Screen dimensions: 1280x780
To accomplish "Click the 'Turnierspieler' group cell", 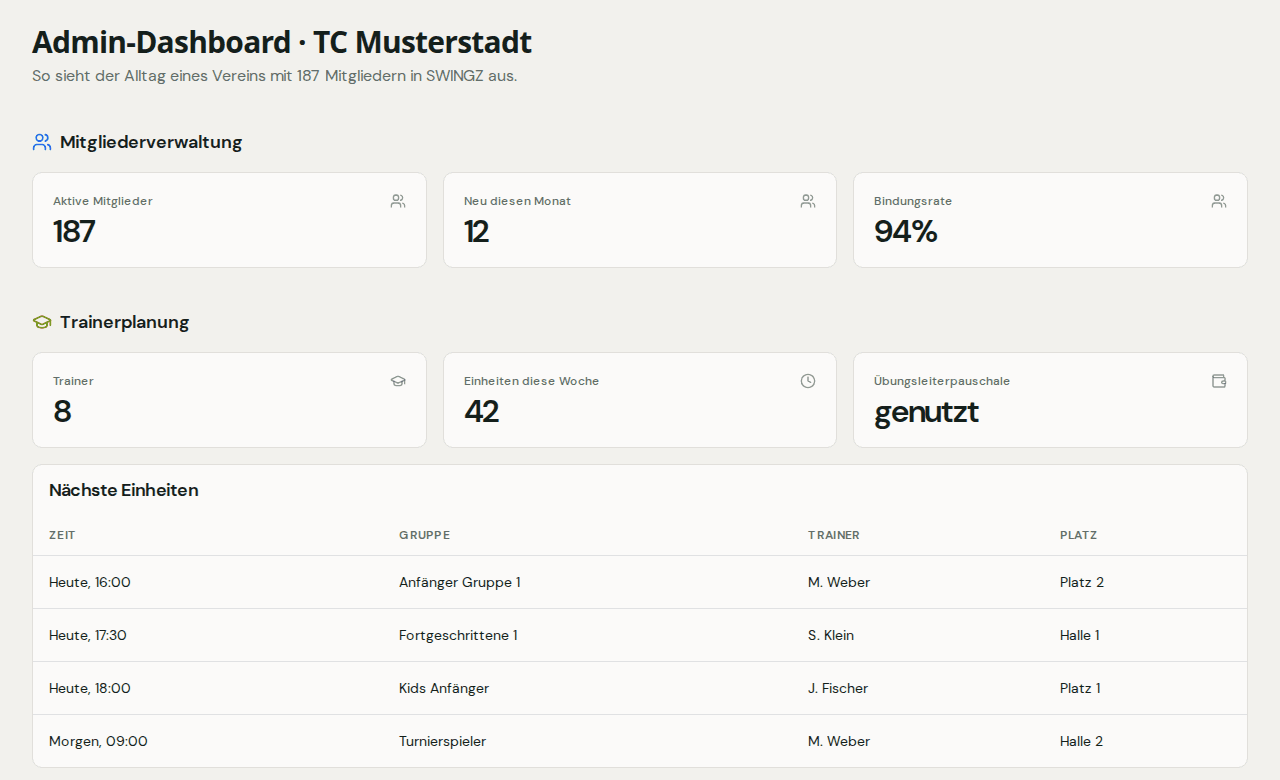I will (x=442, y=741).
